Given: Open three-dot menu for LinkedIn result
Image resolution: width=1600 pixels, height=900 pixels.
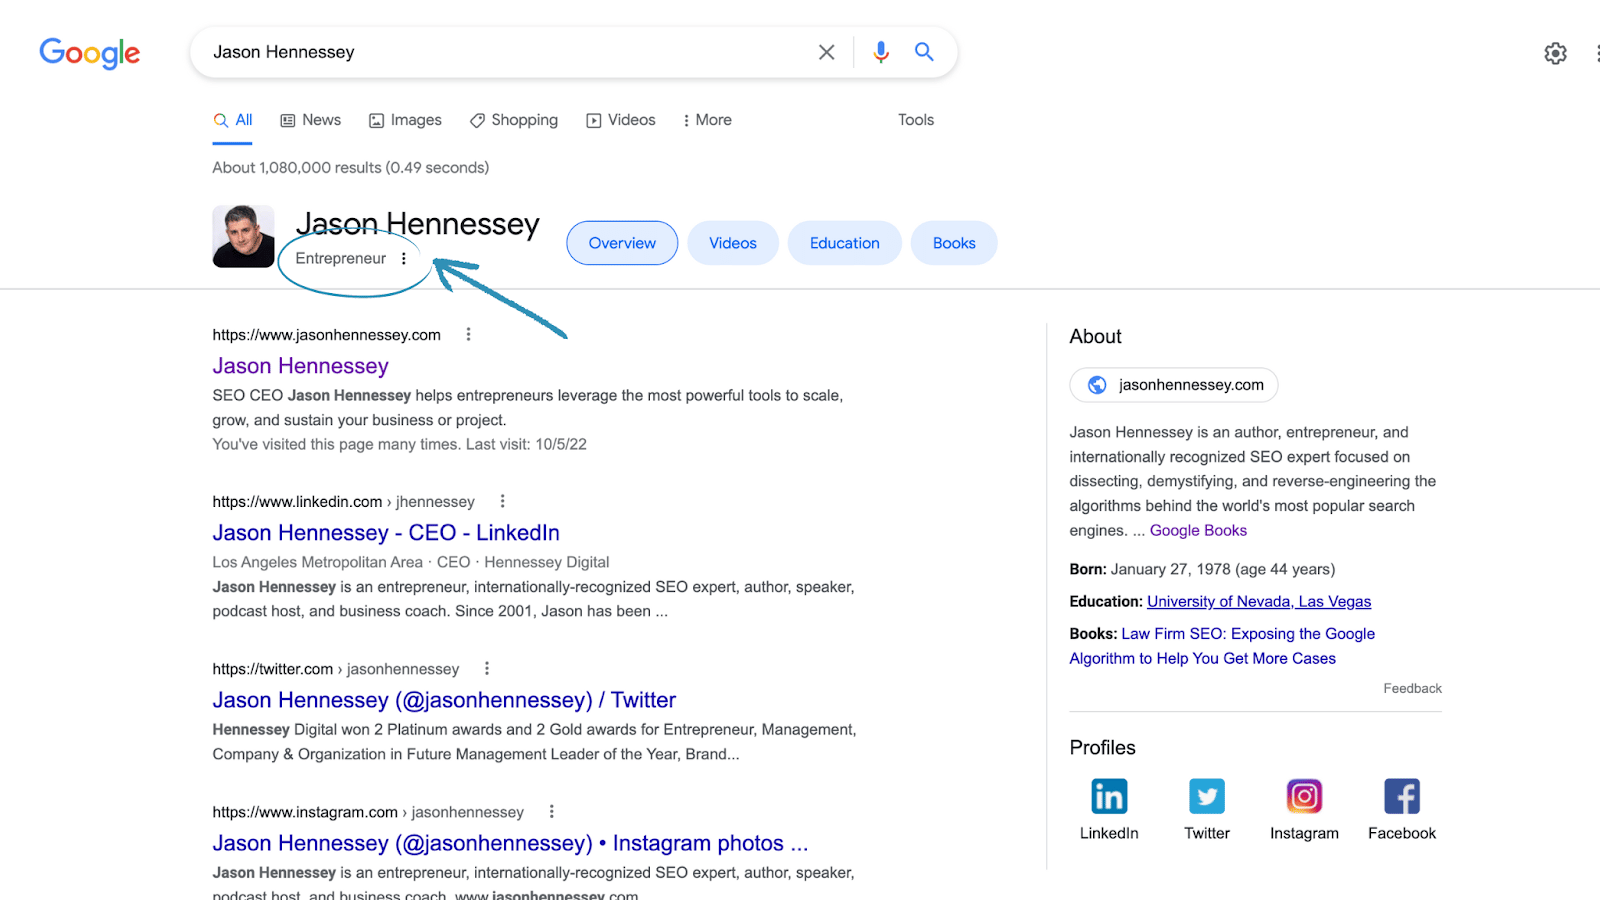Looking at the screenshot, I should click(x=502, y=501).
